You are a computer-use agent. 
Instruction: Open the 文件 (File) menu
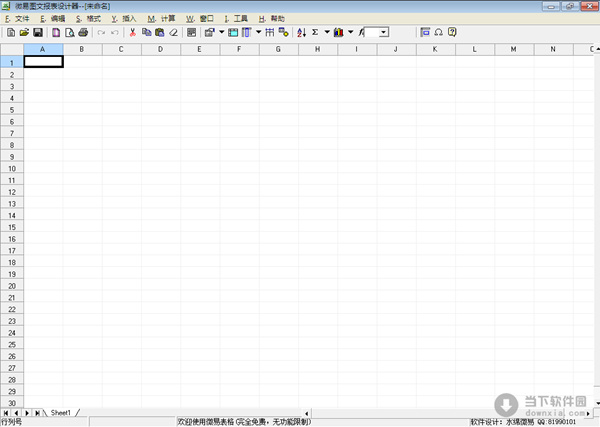coord(18,19)
